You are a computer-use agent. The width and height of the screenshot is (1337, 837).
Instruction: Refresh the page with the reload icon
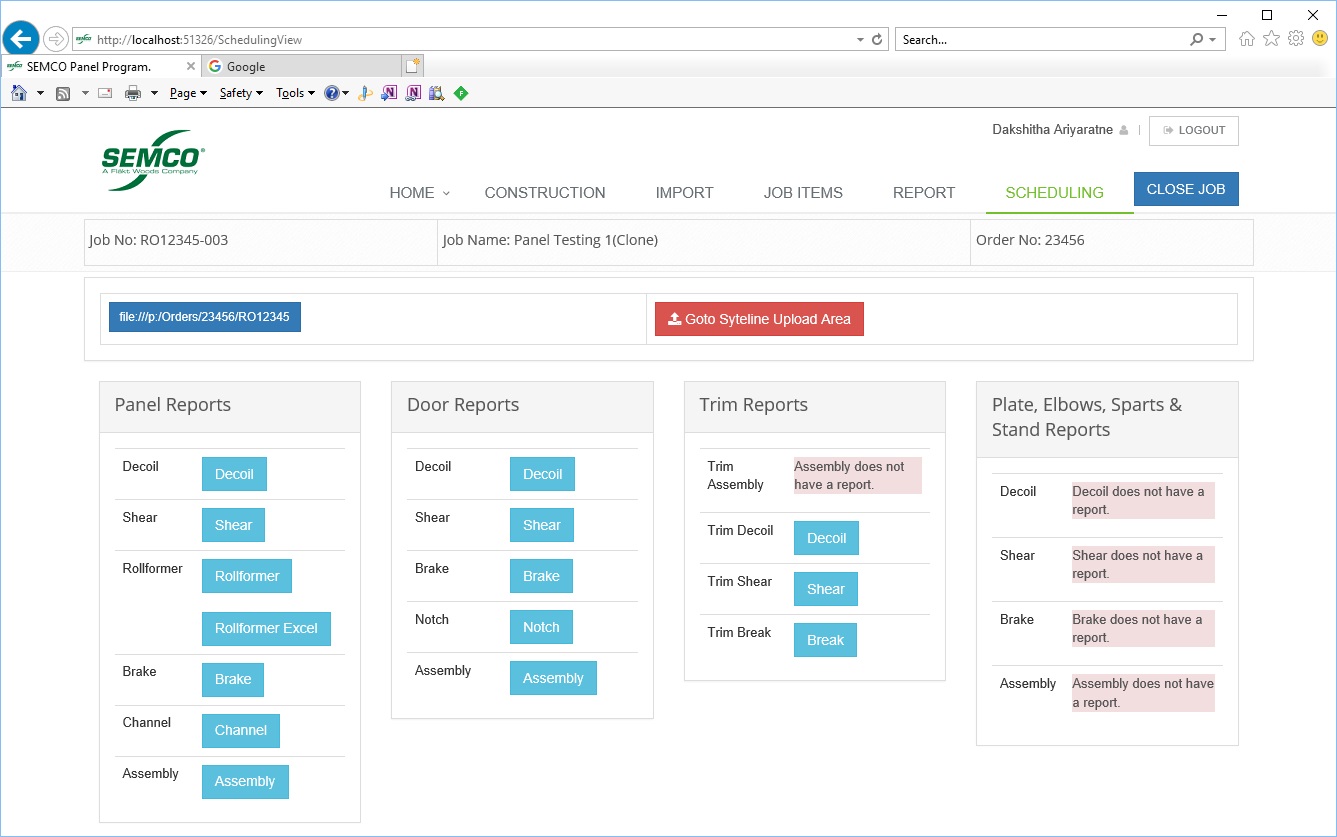coord(878,40)
